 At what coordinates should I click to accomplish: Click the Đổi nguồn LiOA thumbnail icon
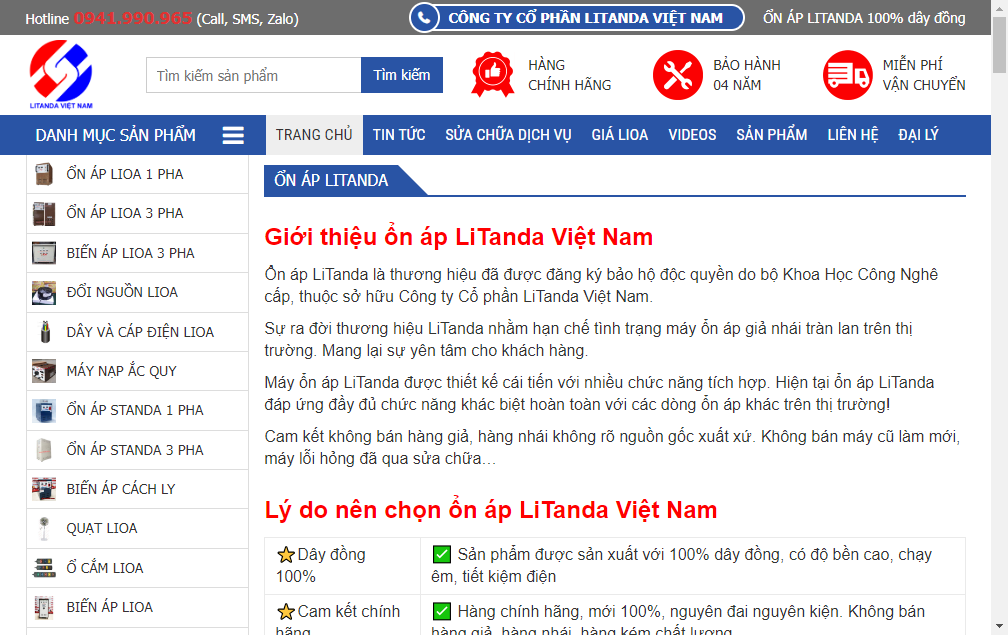point(44,292)
